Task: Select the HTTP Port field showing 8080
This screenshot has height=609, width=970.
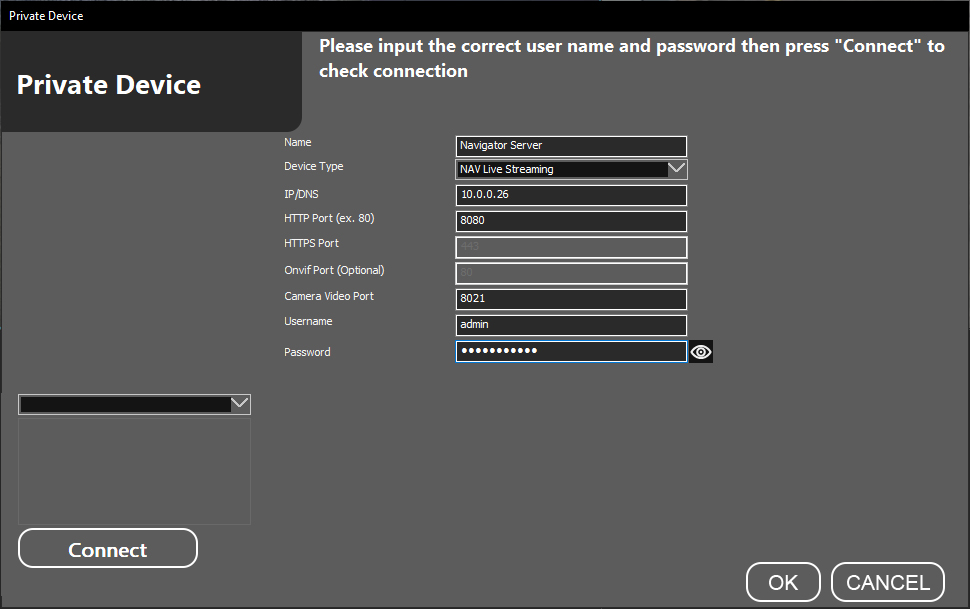Action: (571, 221)
